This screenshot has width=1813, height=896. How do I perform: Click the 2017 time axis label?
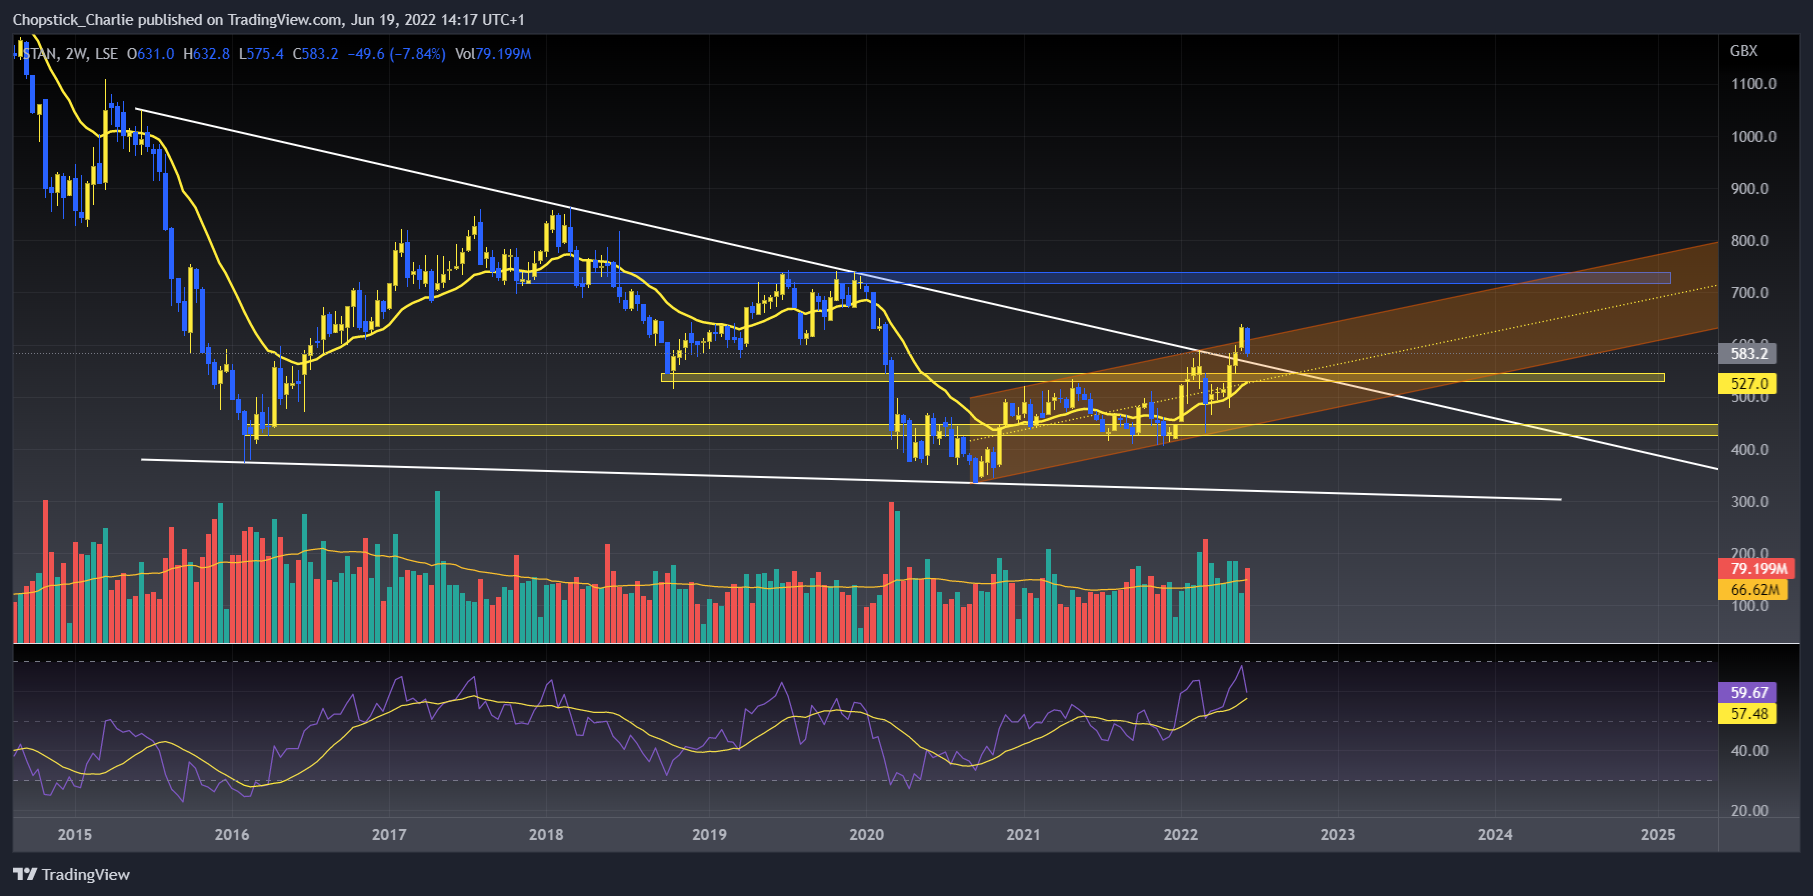[389, 834]
